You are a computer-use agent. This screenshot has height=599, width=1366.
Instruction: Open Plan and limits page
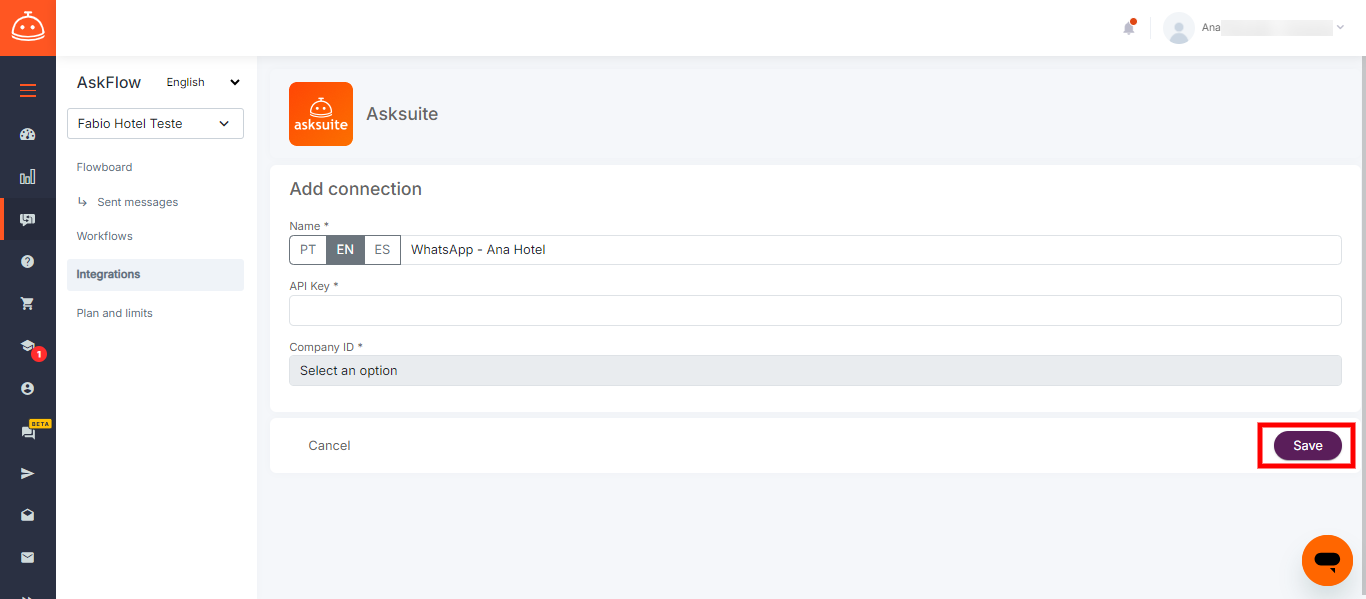(114, 313)
